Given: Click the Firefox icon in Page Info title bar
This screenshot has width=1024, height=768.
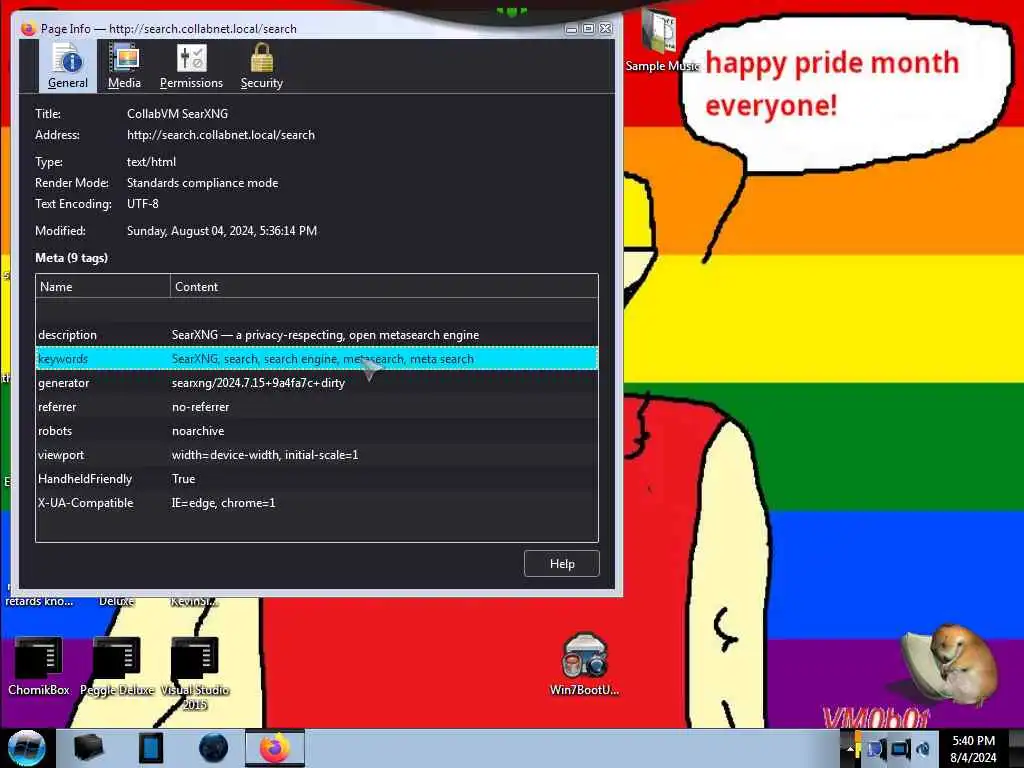Looking at the screenshot, I should click(29, 29).
